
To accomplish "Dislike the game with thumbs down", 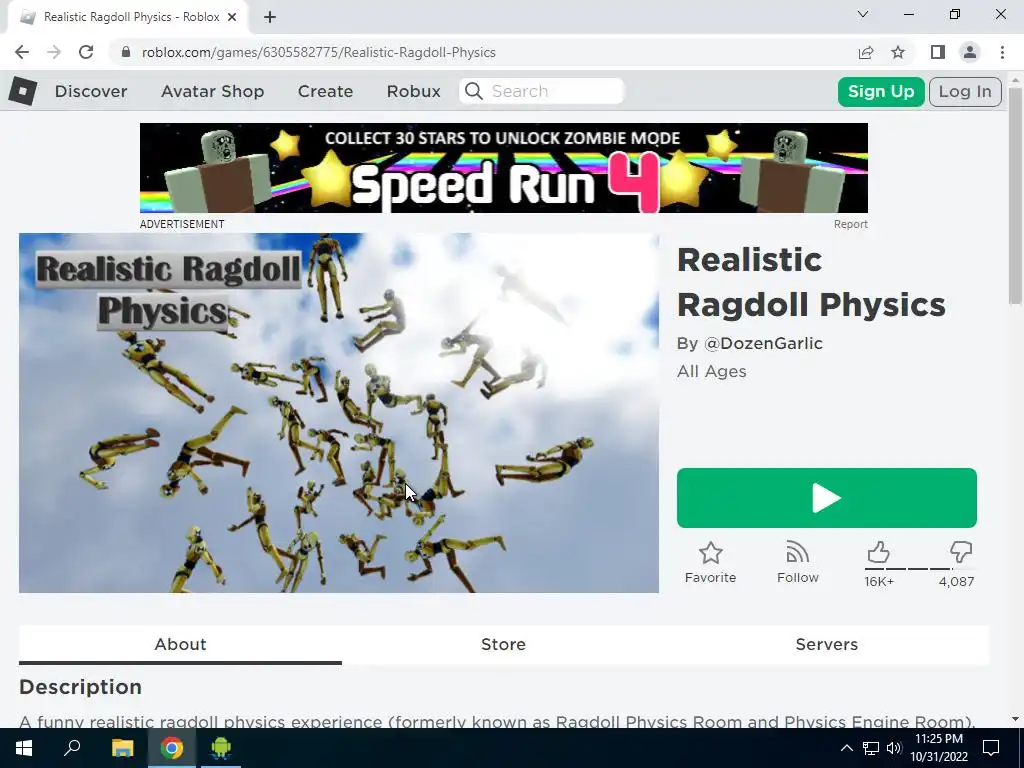I will coord(961,552).
